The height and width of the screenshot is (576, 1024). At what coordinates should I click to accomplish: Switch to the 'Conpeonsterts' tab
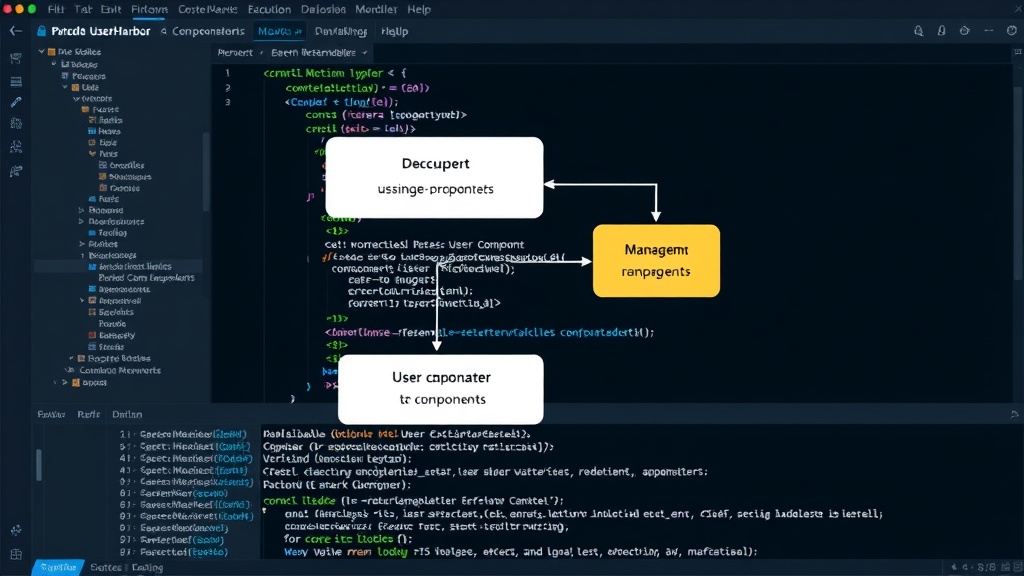(x=208, y=31)
